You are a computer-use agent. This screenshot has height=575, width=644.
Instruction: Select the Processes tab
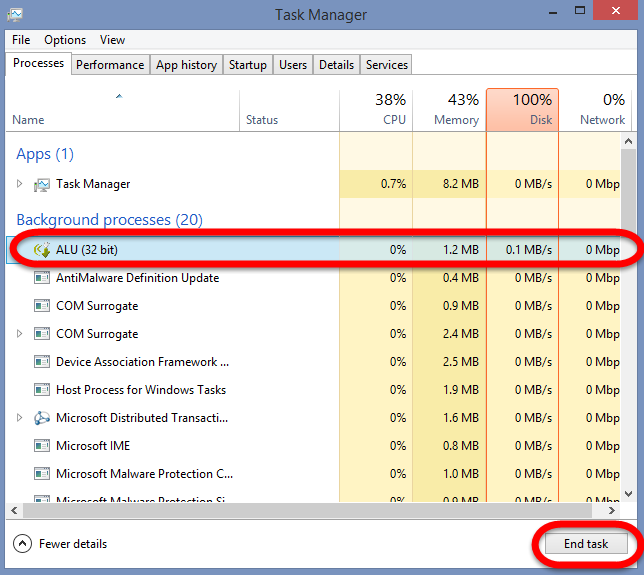pyautogui.click(x=39, y=63)
